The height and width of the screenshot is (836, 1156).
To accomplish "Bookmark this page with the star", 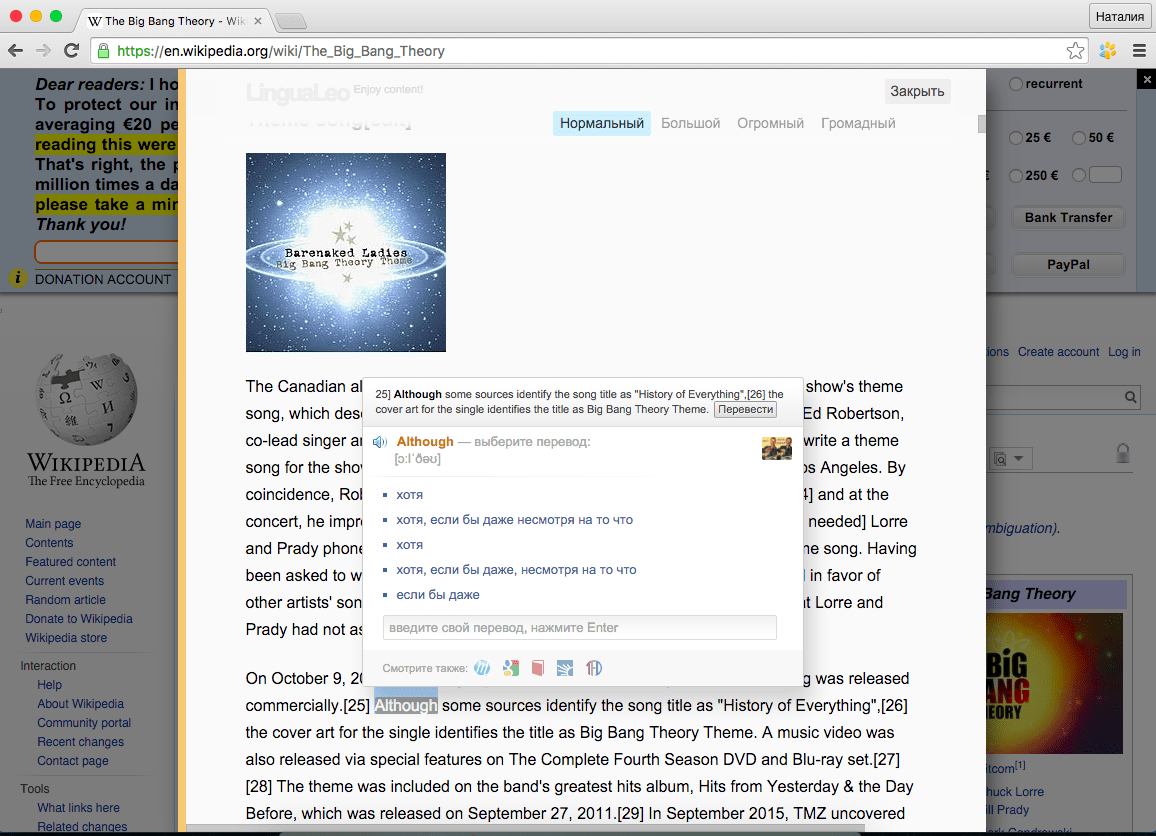I will (x=1075, y=51).
